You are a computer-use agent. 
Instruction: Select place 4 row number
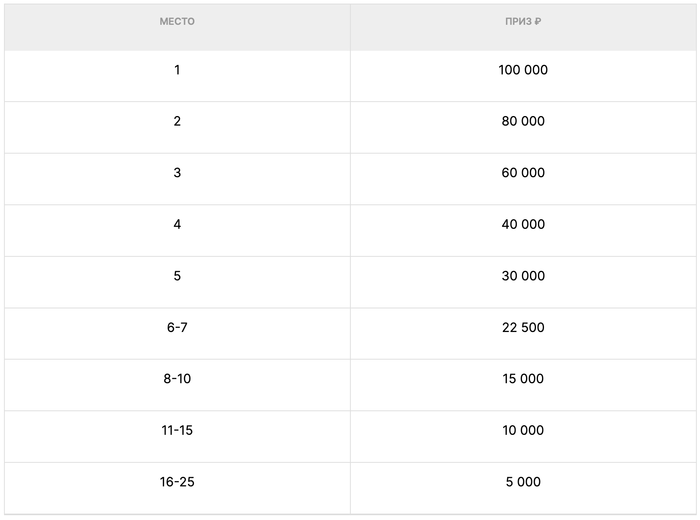[x=177, y=225]
